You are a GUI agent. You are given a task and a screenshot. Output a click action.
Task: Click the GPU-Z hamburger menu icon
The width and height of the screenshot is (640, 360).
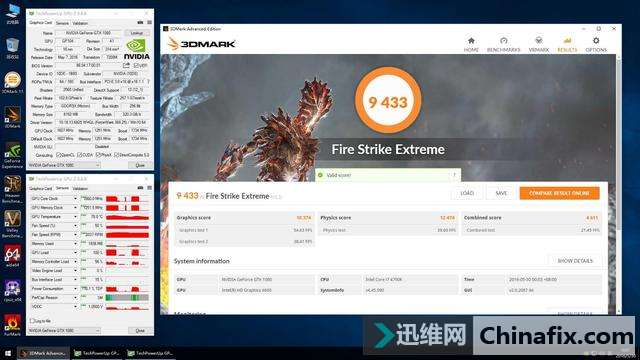149,22
